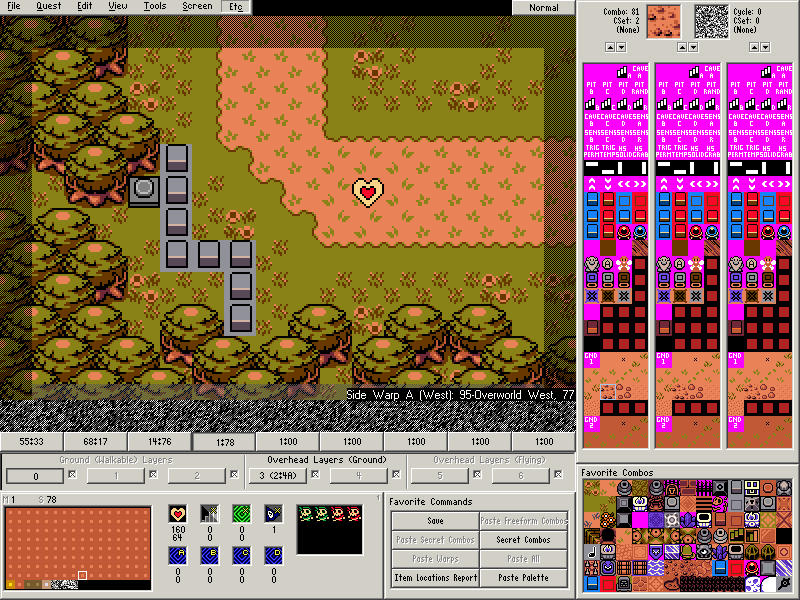Image resolution: width=800 pixels, height=600 pixels.
Task: Switch to the 68:17 map tab
Action: tap(95, 441)
